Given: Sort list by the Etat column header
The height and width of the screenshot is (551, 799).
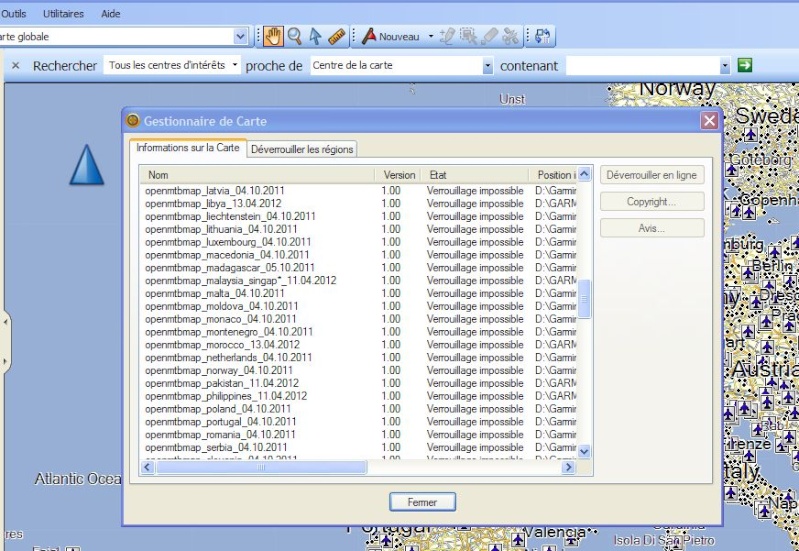Looking at the screenshot, I should pos(474,175).
